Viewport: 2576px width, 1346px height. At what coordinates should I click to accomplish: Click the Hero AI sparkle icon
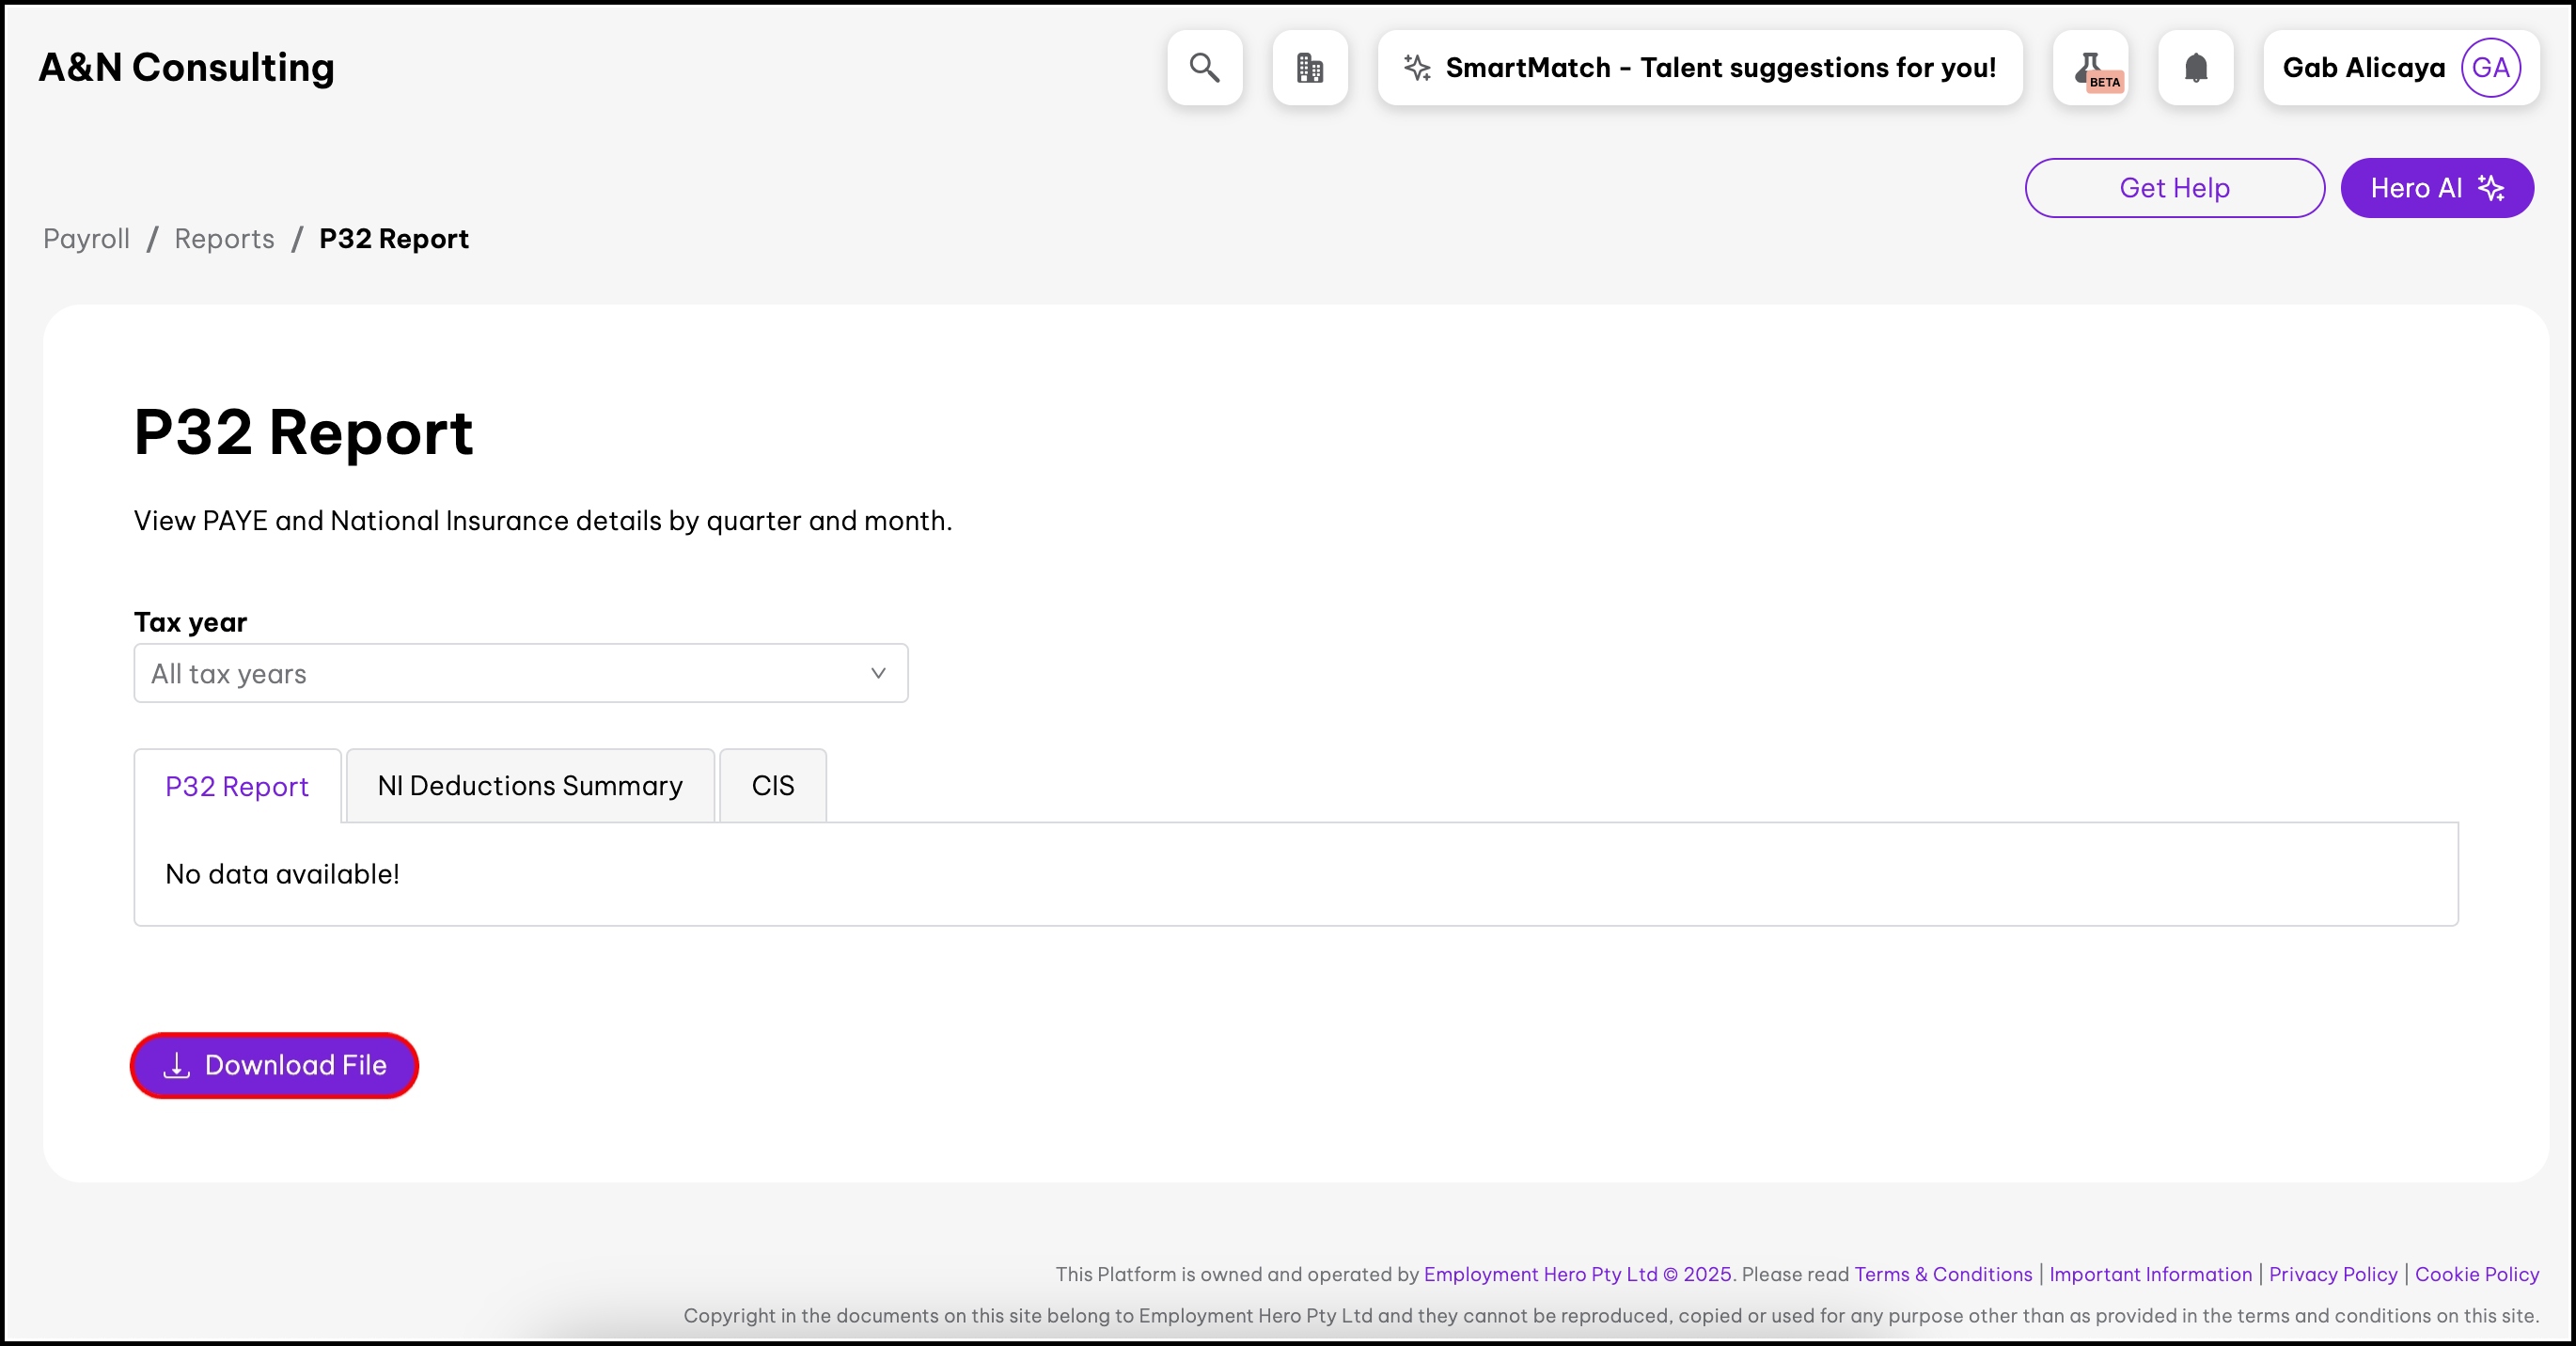[2491, 188]
